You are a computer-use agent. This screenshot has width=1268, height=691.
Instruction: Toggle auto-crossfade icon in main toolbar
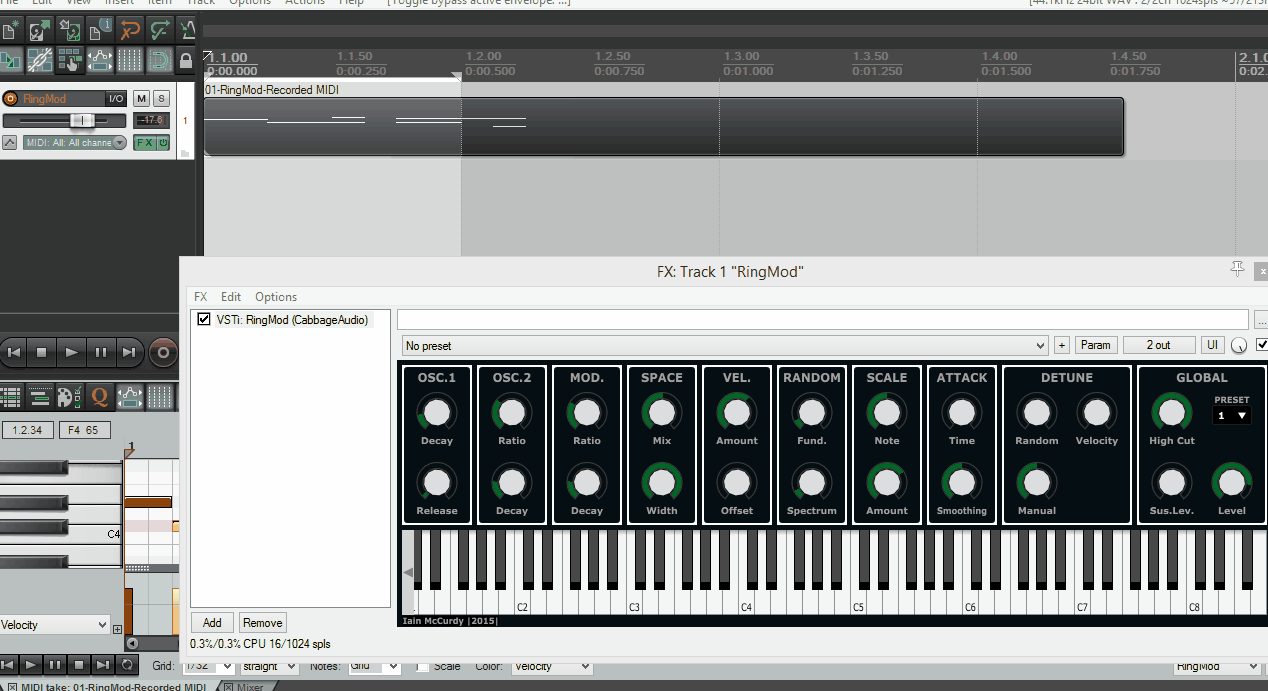(9, 60)
